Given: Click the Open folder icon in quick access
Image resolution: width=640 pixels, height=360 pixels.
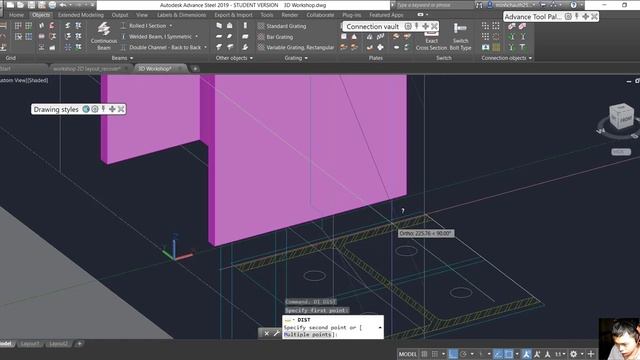Looking at the screenshot, I should click(20, 5).
